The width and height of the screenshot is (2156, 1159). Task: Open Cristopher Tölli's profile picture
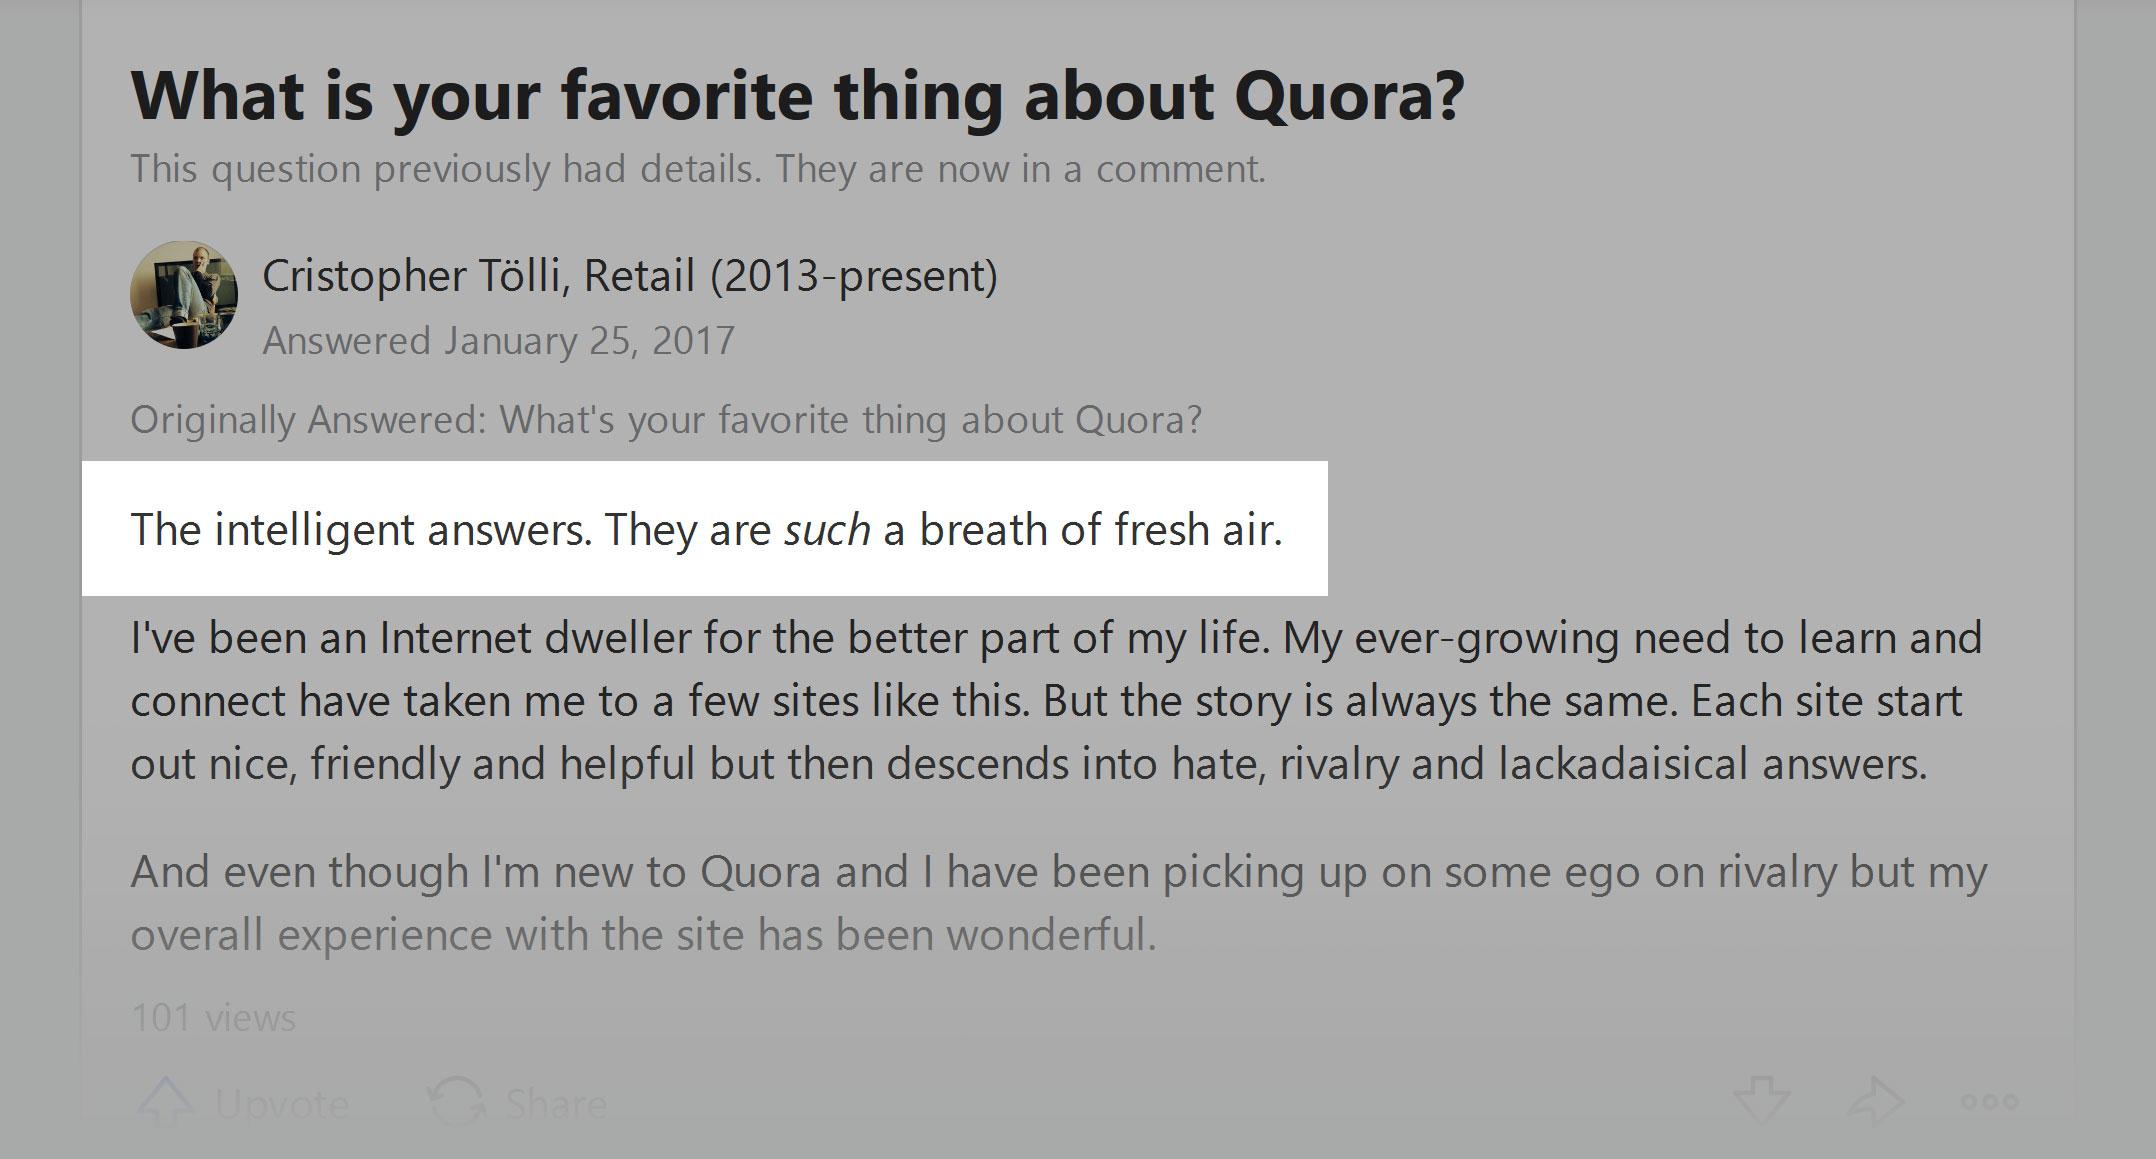(x=184, y=295)
